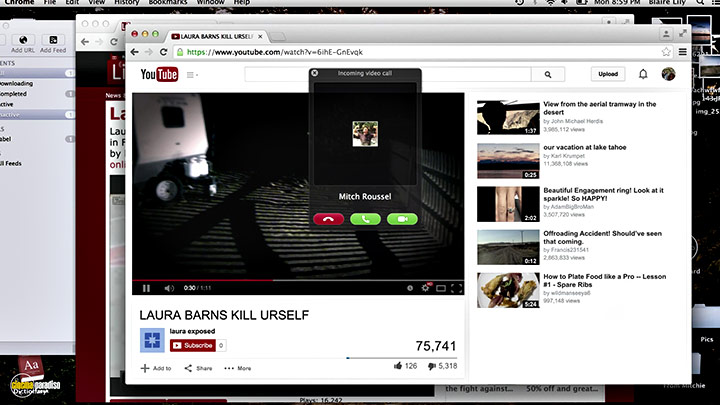Click Add Feed in left window
The width and height of the screenshot is (720, 405).
[x=53, y=45]
